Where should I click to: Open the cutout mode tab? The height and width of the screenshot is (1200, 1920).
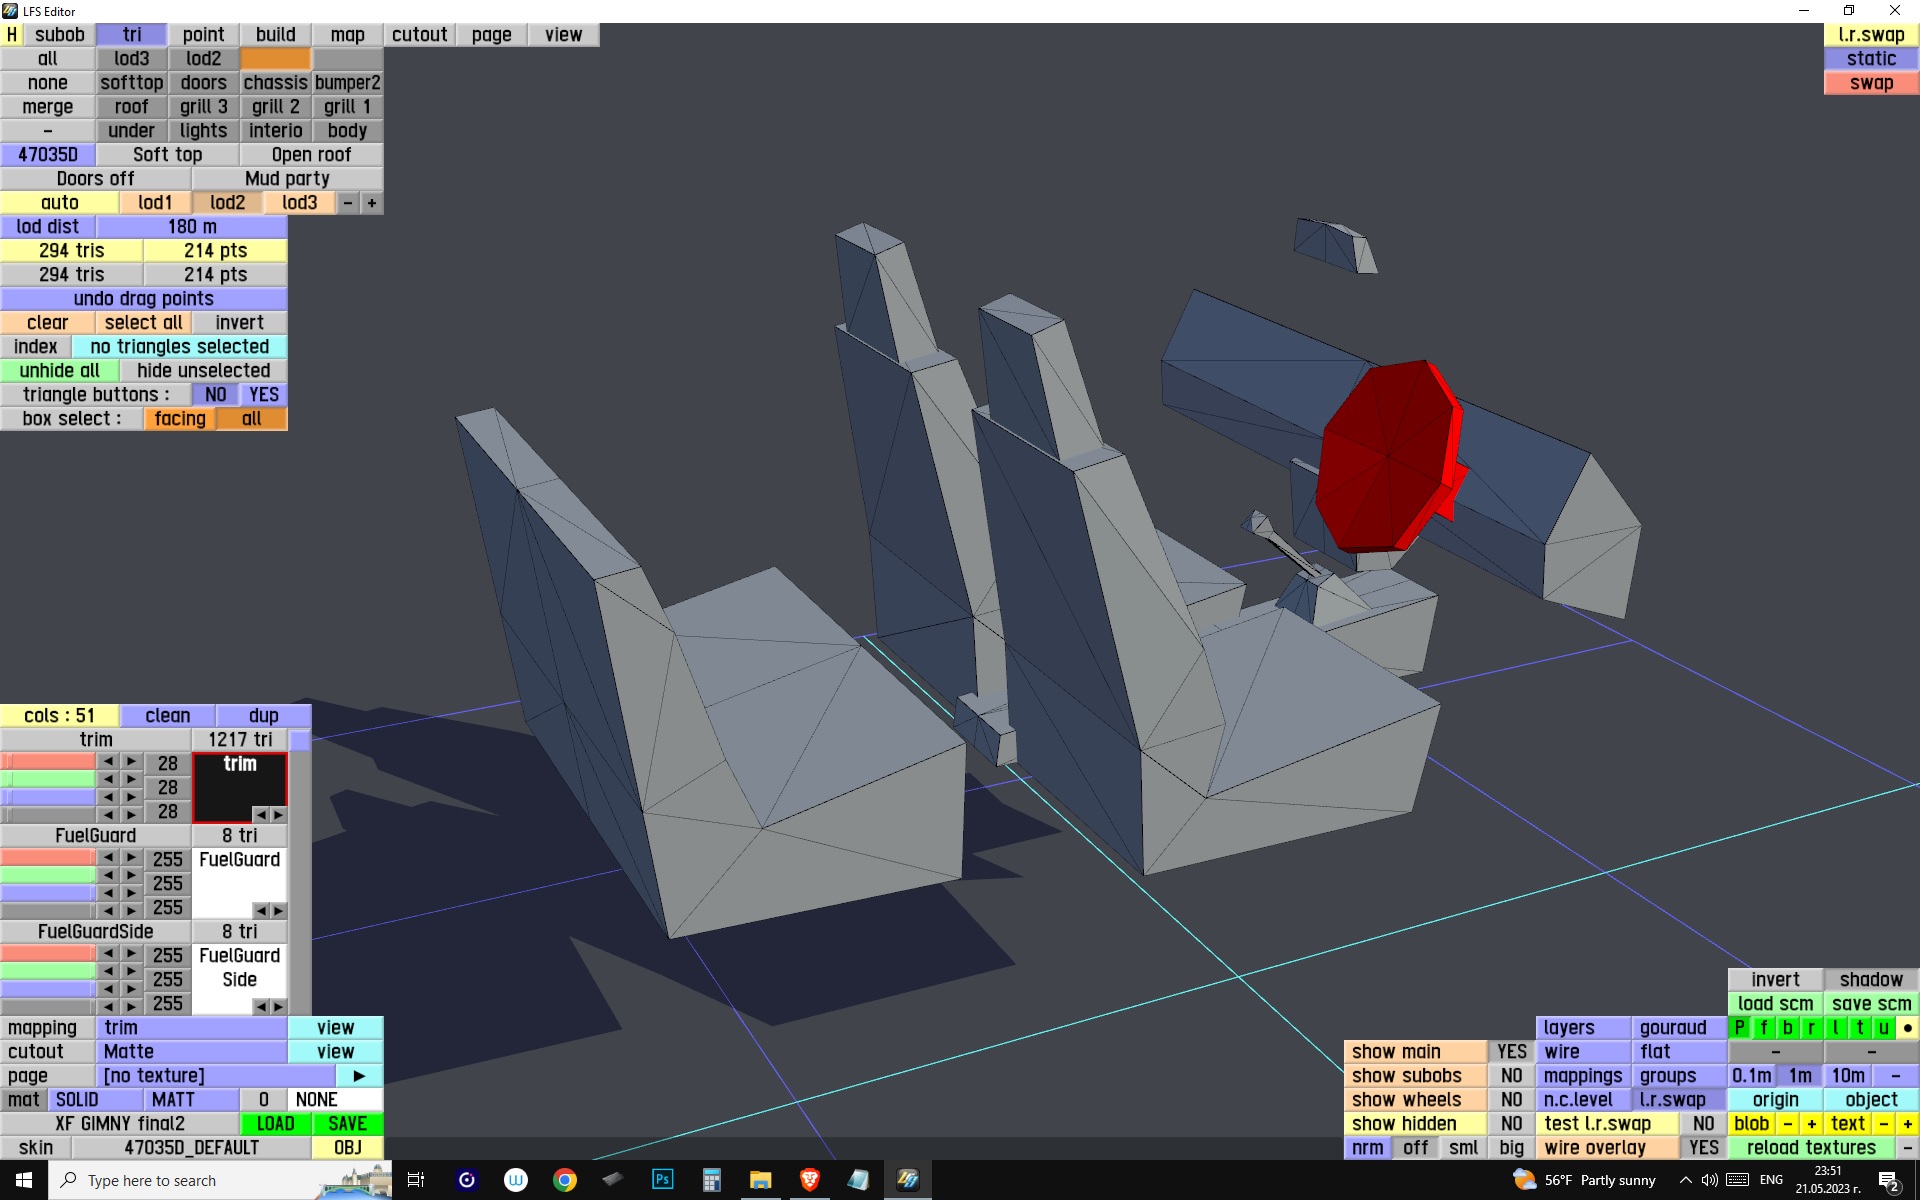pyautogui.click(x=419, y=35)
